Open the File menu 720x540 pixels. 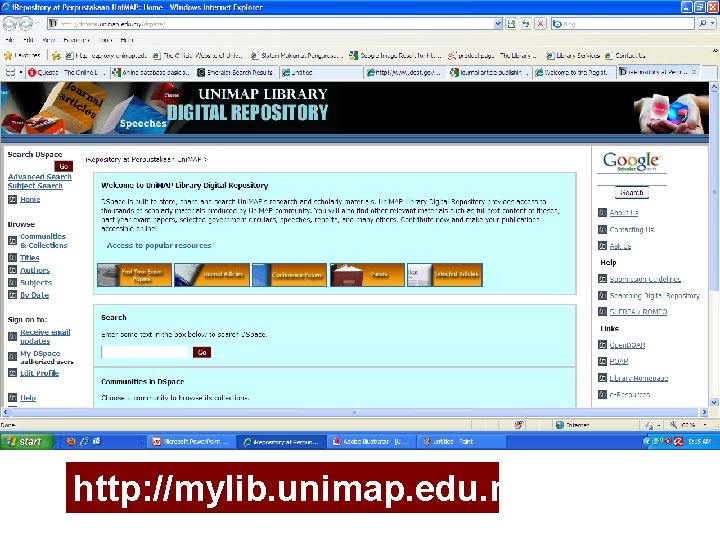pyautogui.click(x=10, y=40)
